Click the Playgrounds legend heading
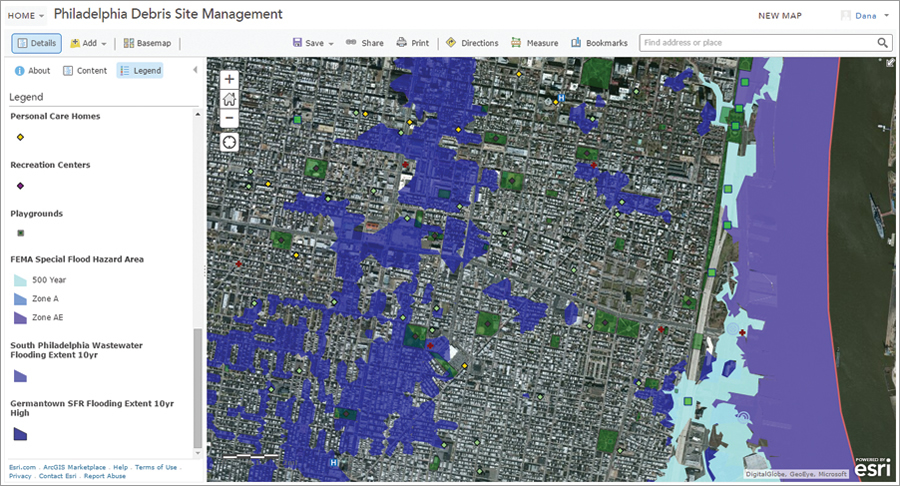Image resolution: width=900 pixels, height=486 pixels. pyautogui.click(x=37, y=213)
